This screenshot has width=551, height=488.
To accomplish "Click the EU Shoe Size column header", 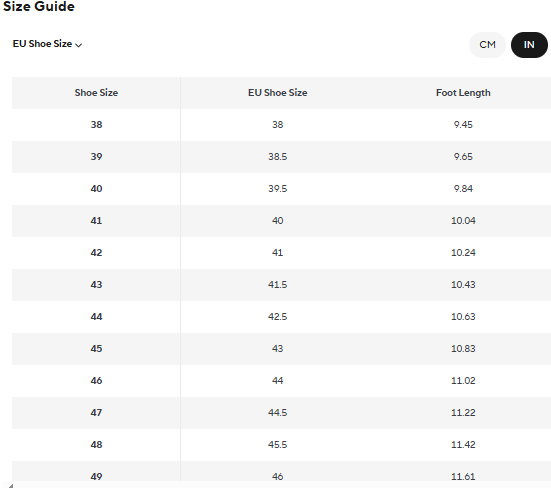I will pyautogui.click(x=277, y=93).
